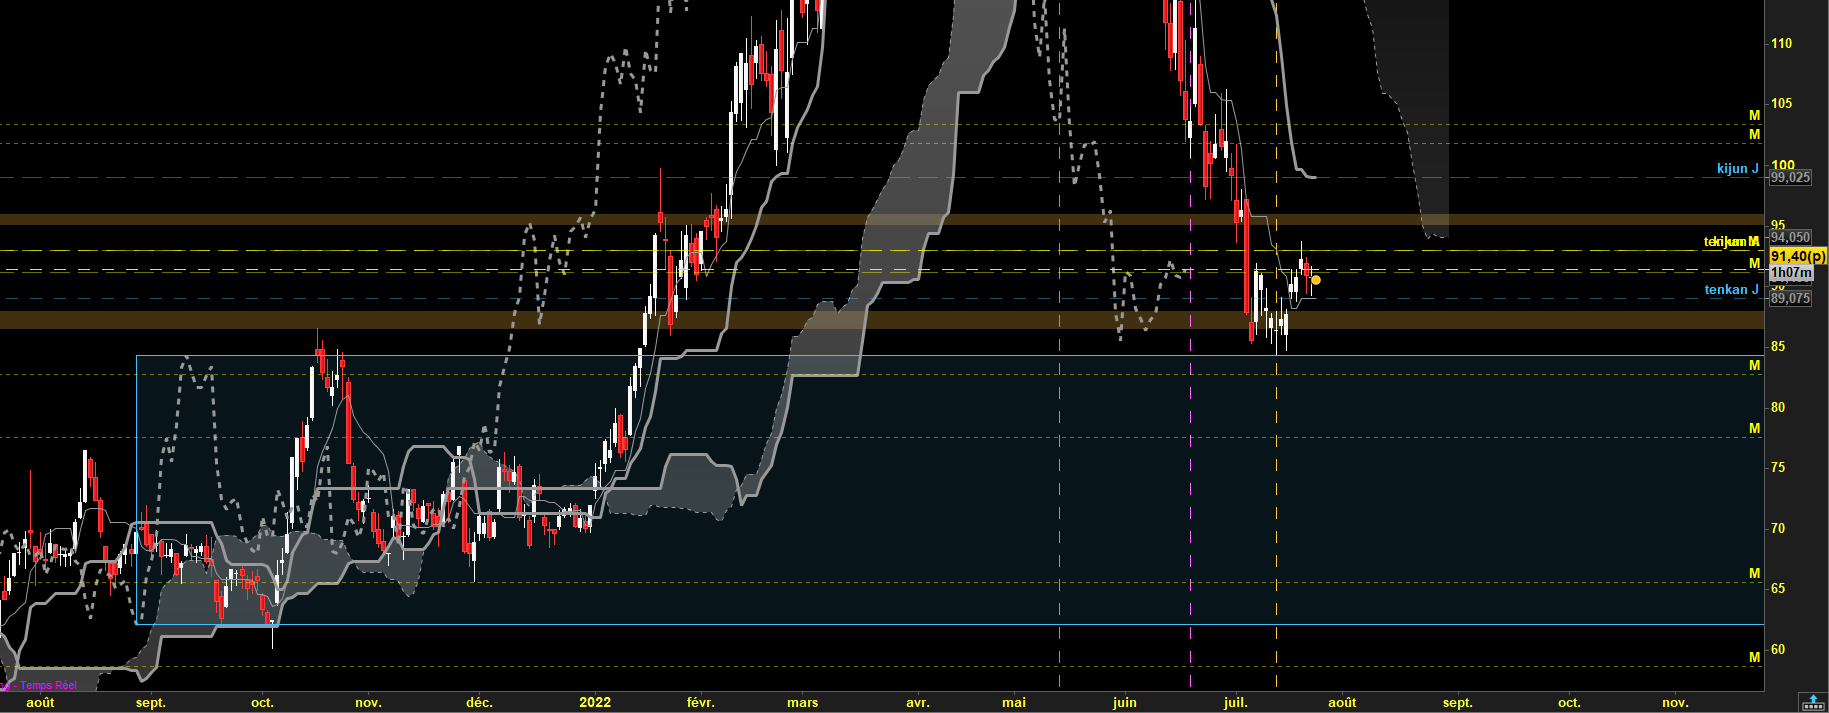Select mars on the time axis

click(802, 702)
